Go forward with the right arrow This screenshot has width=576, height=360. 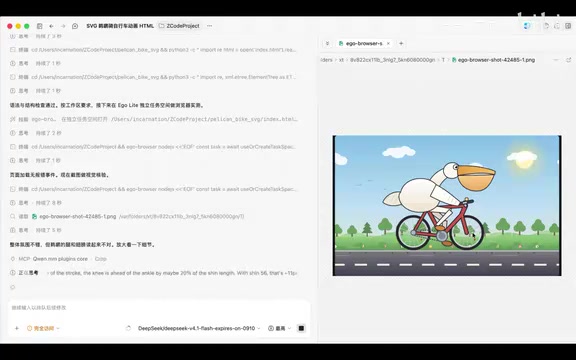63,26
